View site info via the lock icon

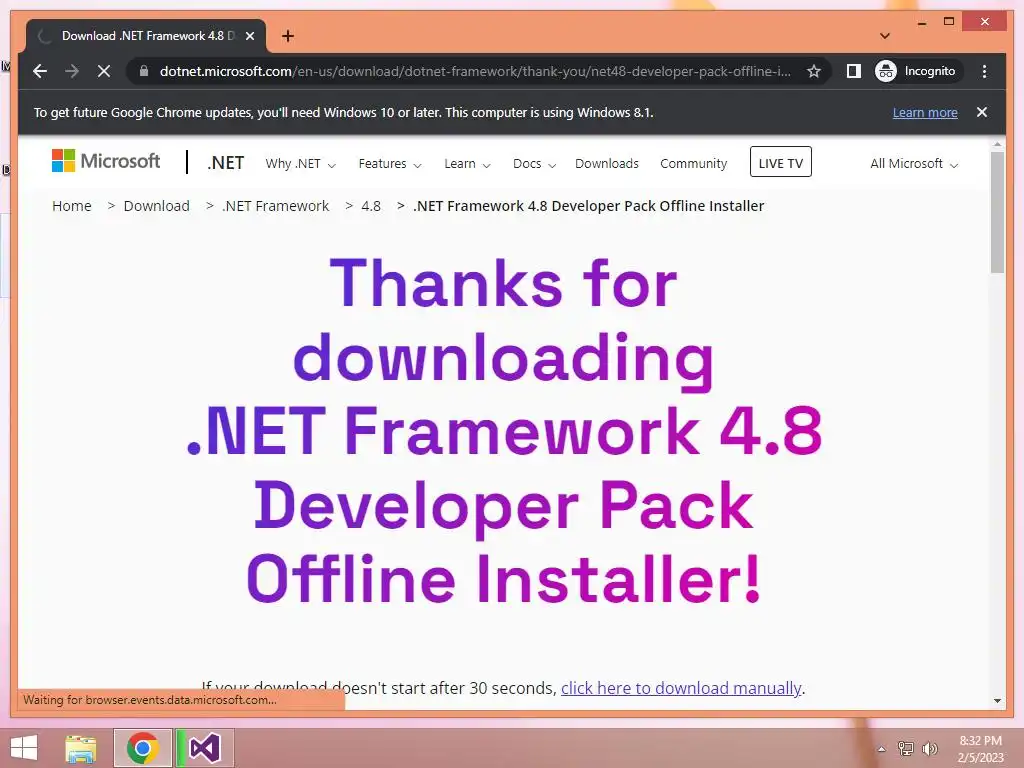[144, 71]
